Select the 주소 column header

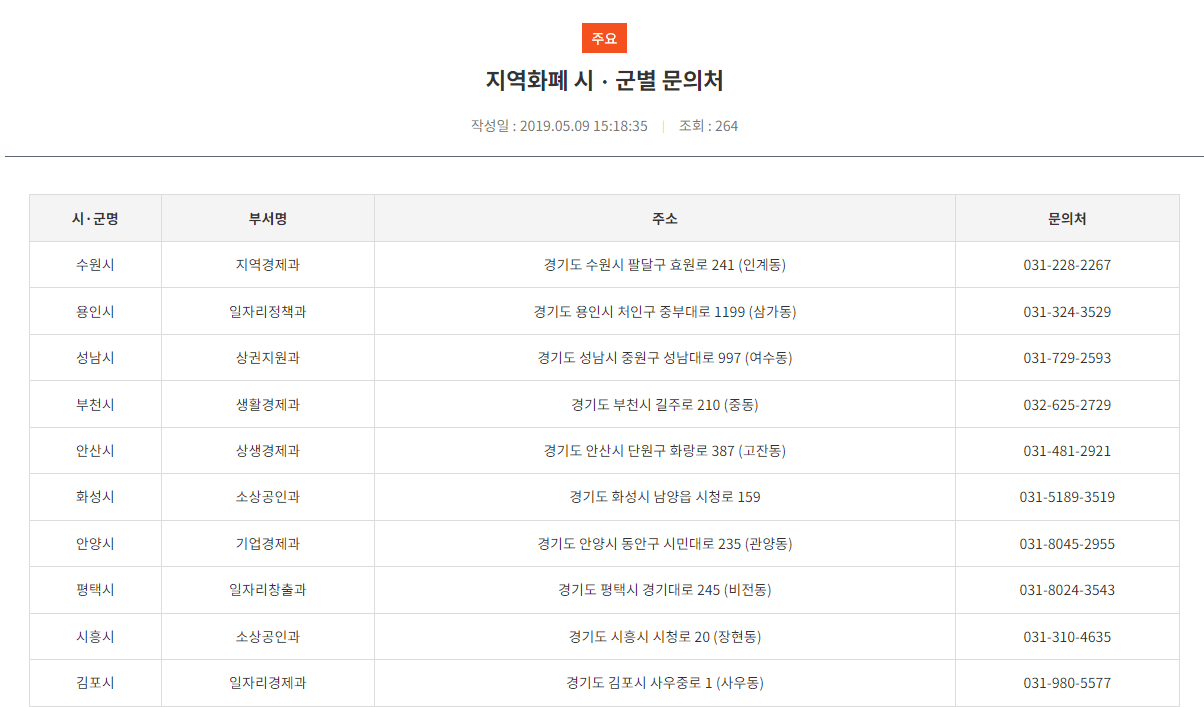point(663,217)
